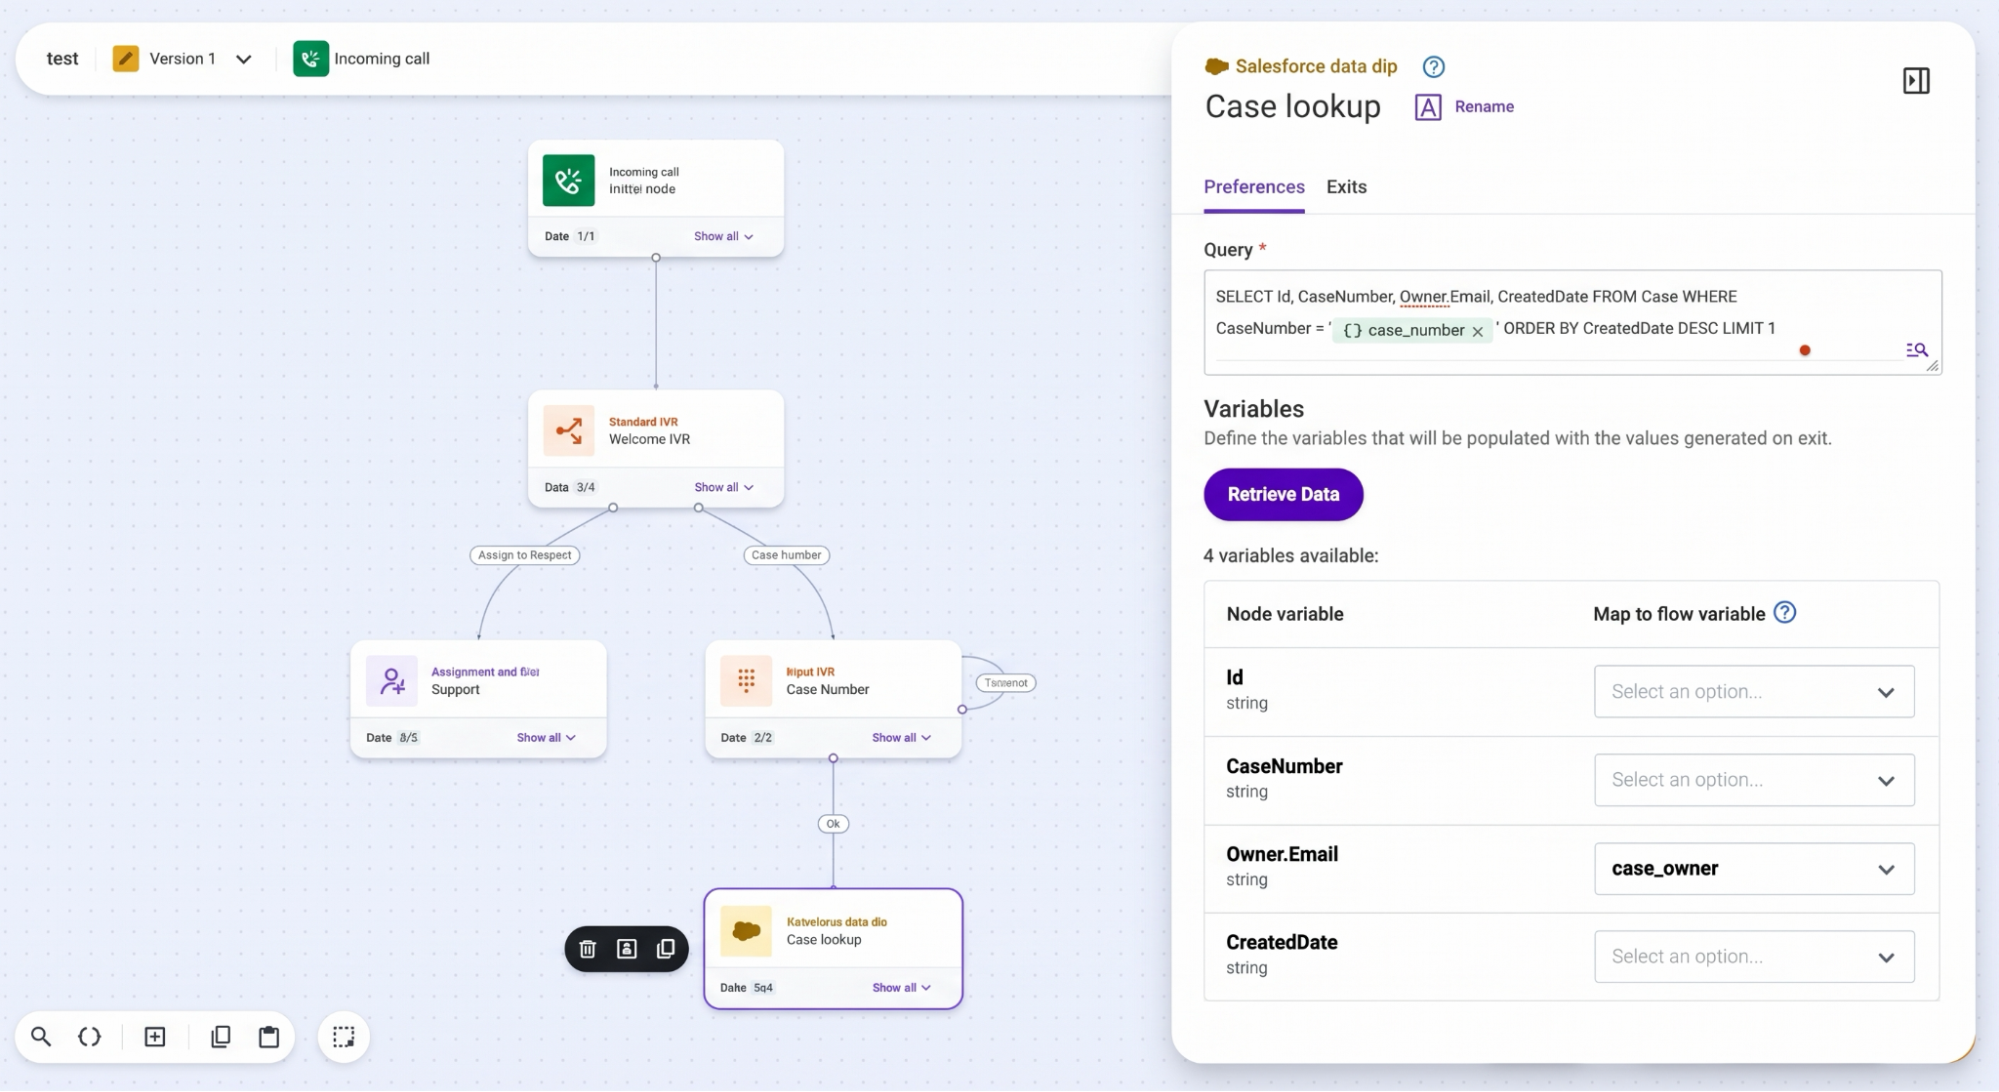This screenshot has width=1999, height=1092.
Task: Open the Owner.Email case_owner dropdown
Action: pos(1754,869)
